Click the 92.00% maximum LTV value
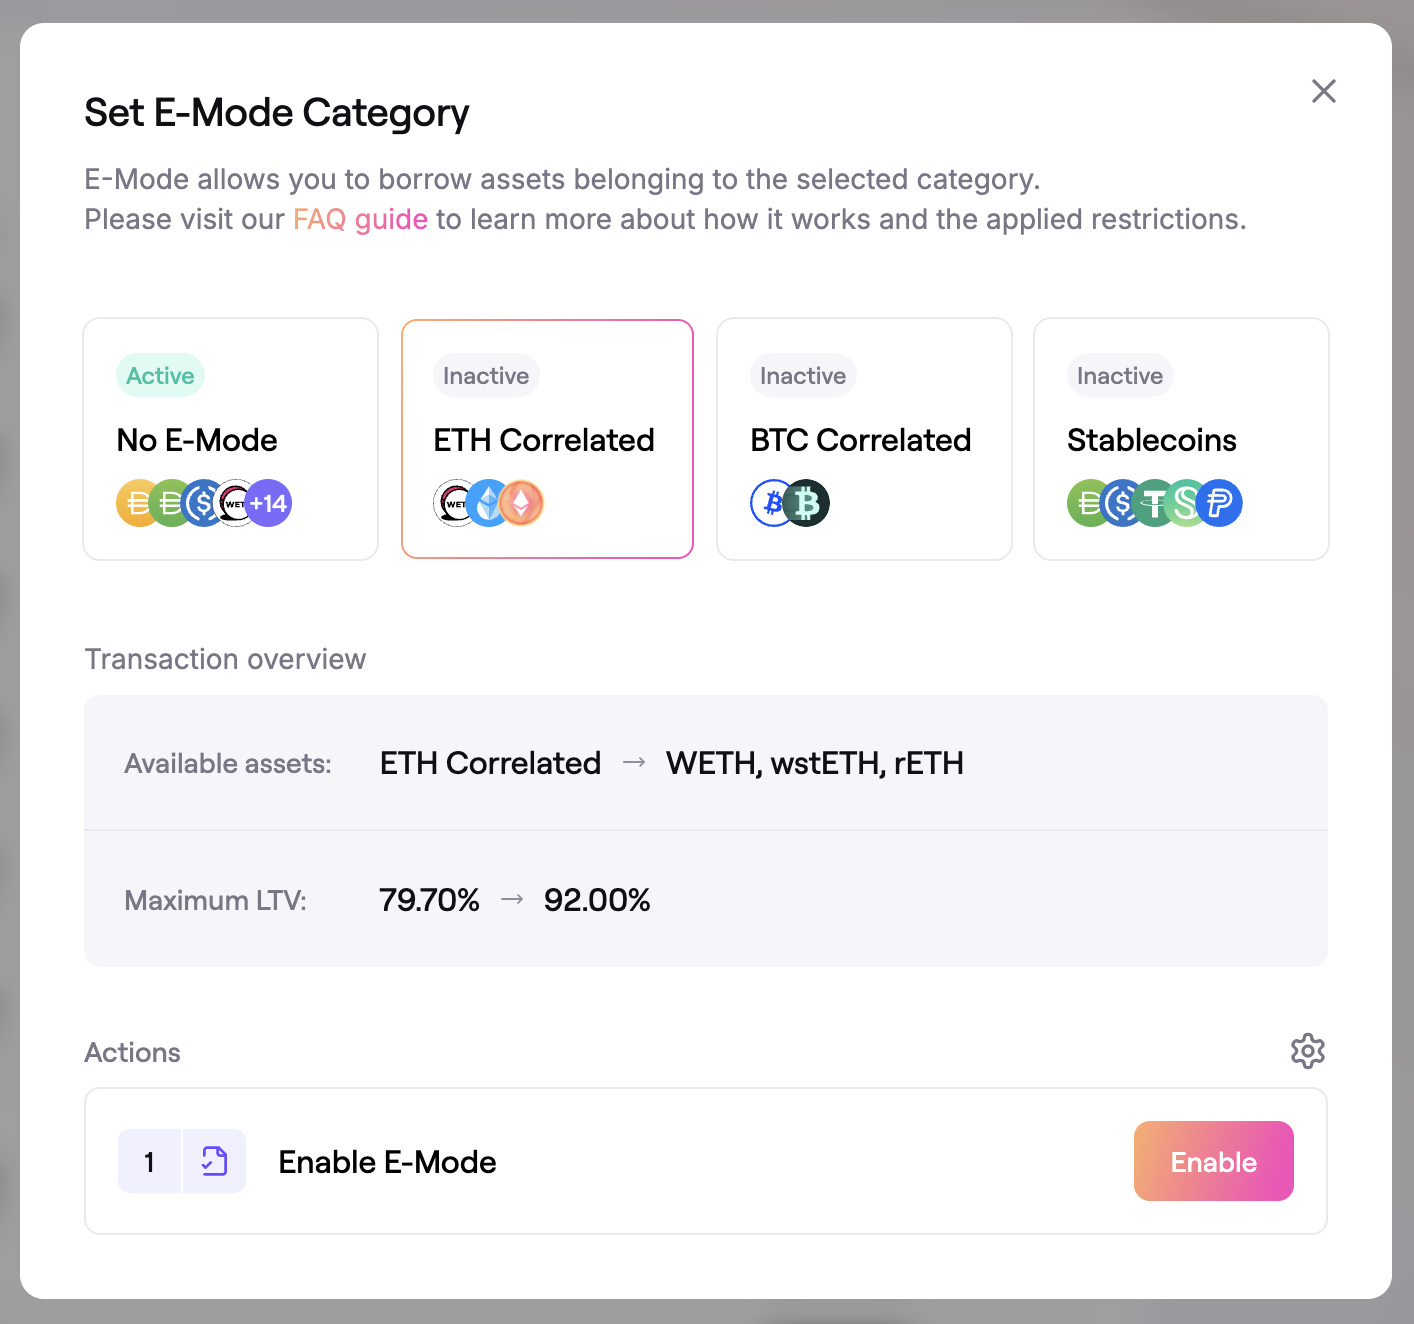 [597, 900]
